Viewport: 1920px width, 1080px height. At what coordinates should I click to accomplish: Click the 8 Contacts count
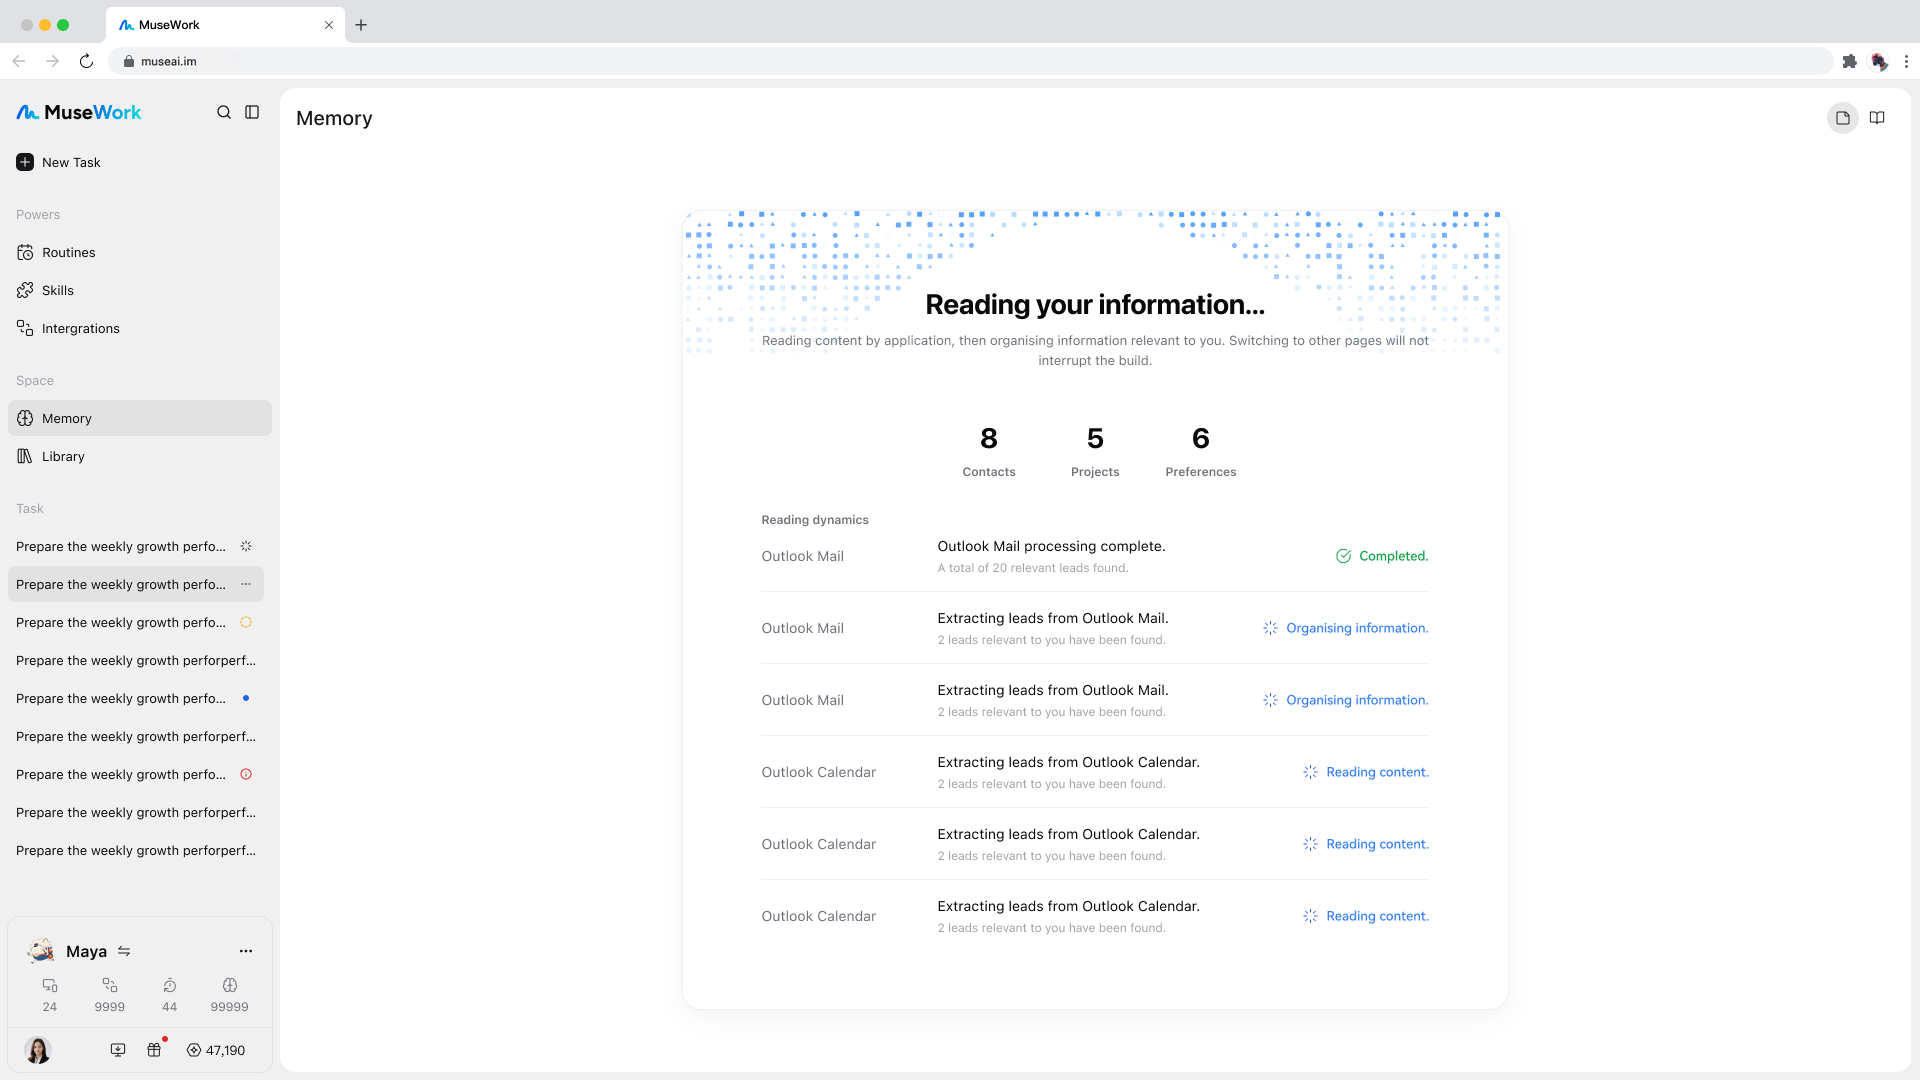[x=989, y=450]
